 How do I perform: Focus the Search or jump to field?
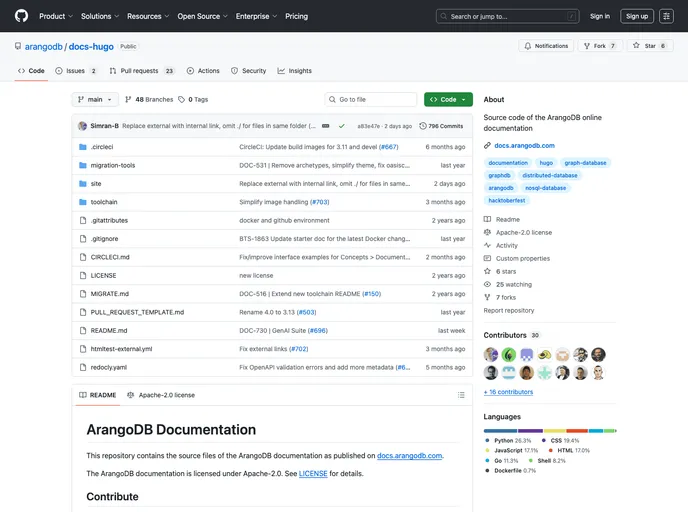[x=508, y=16]
